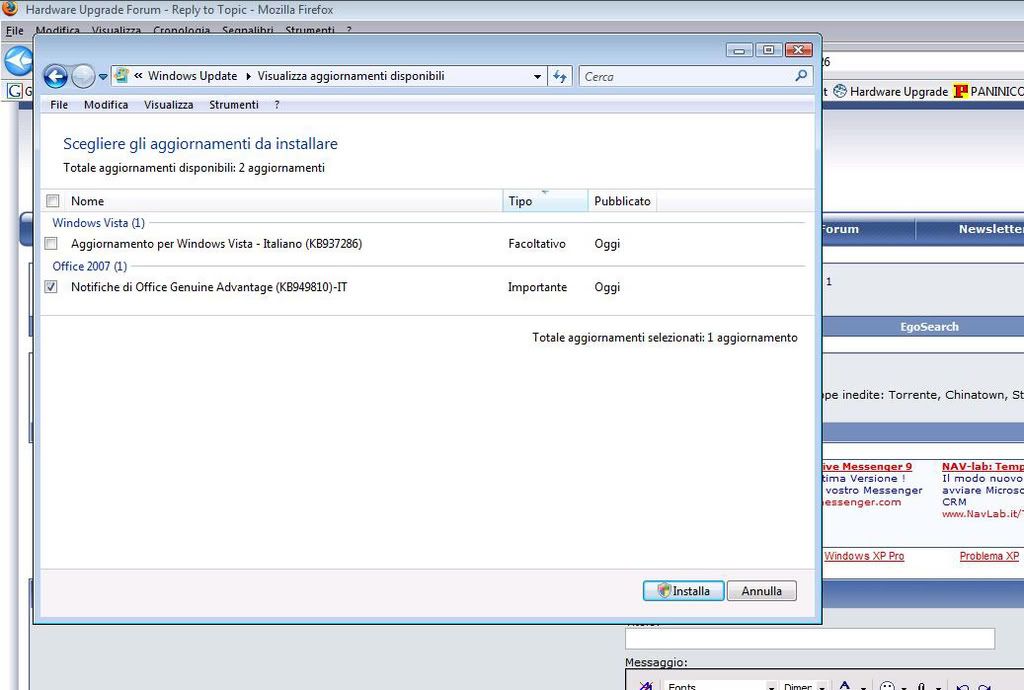Open the Visualizza menu in Windows Update
The width and height of the screenshot is (1024, 690).
tap(168, 105)
